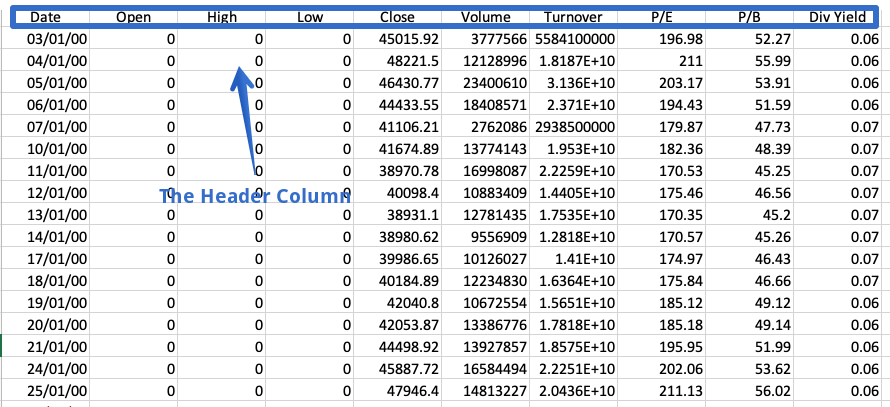Select P/B value 53.62
890x407 pixels.
click(749, 370)
